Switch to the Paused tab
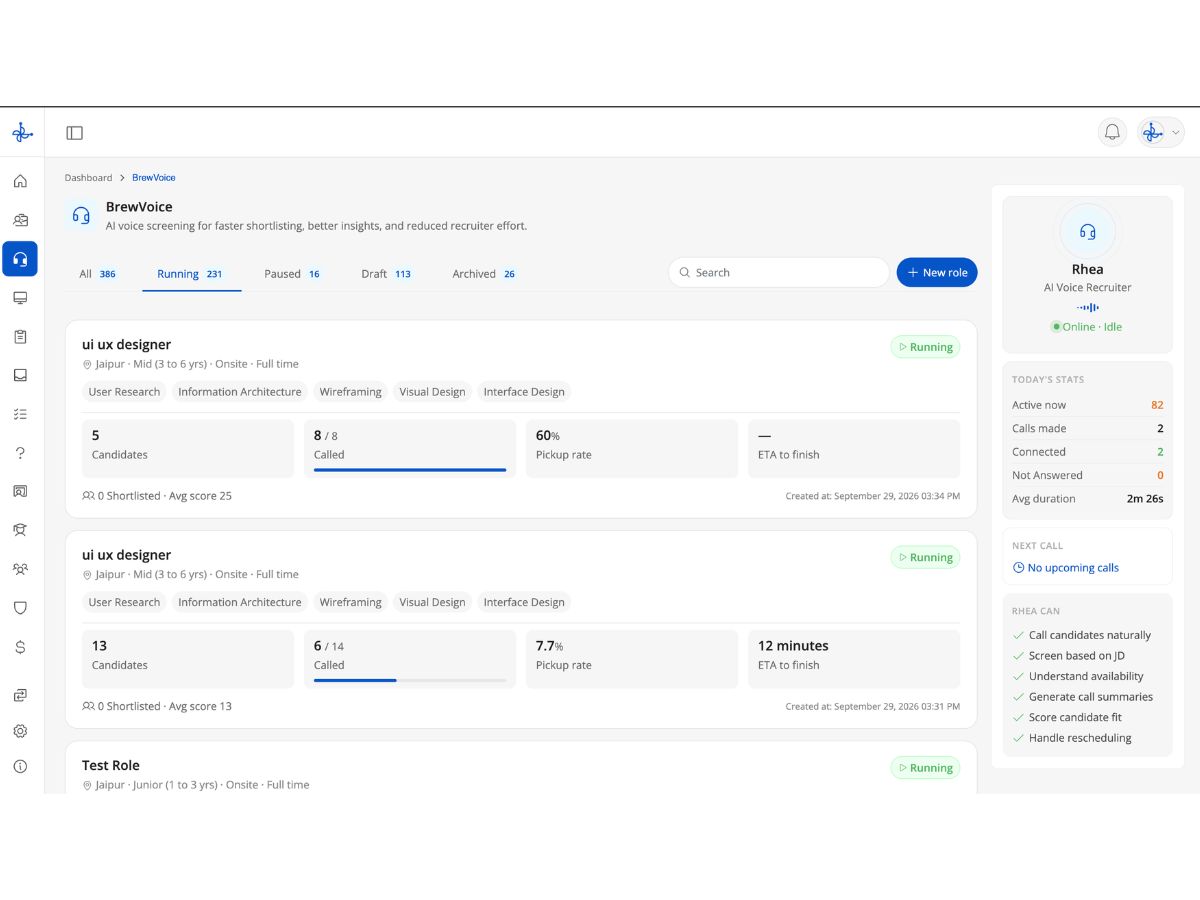The image size is (1200, 900). coord(292,274)
